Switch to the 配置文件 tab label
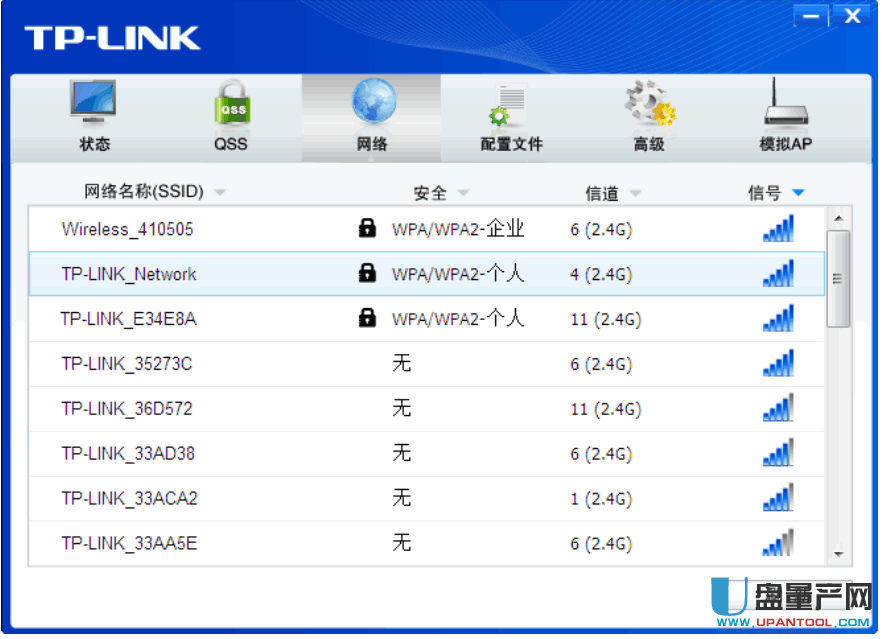Viewport: 885px width, 639px height. [x=511, y=144]
